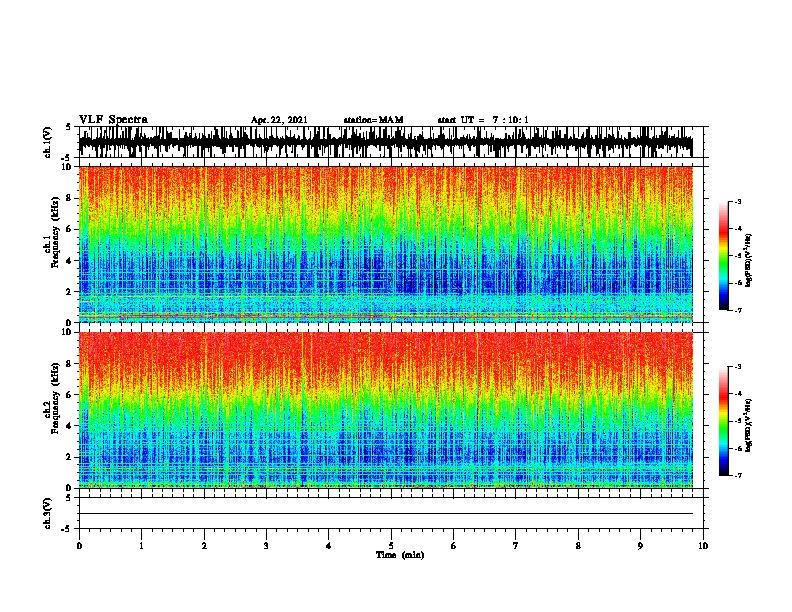Click the flat line in the ch.3(V) panel
This screenshot has height=612, width=792.
[385, 514]
